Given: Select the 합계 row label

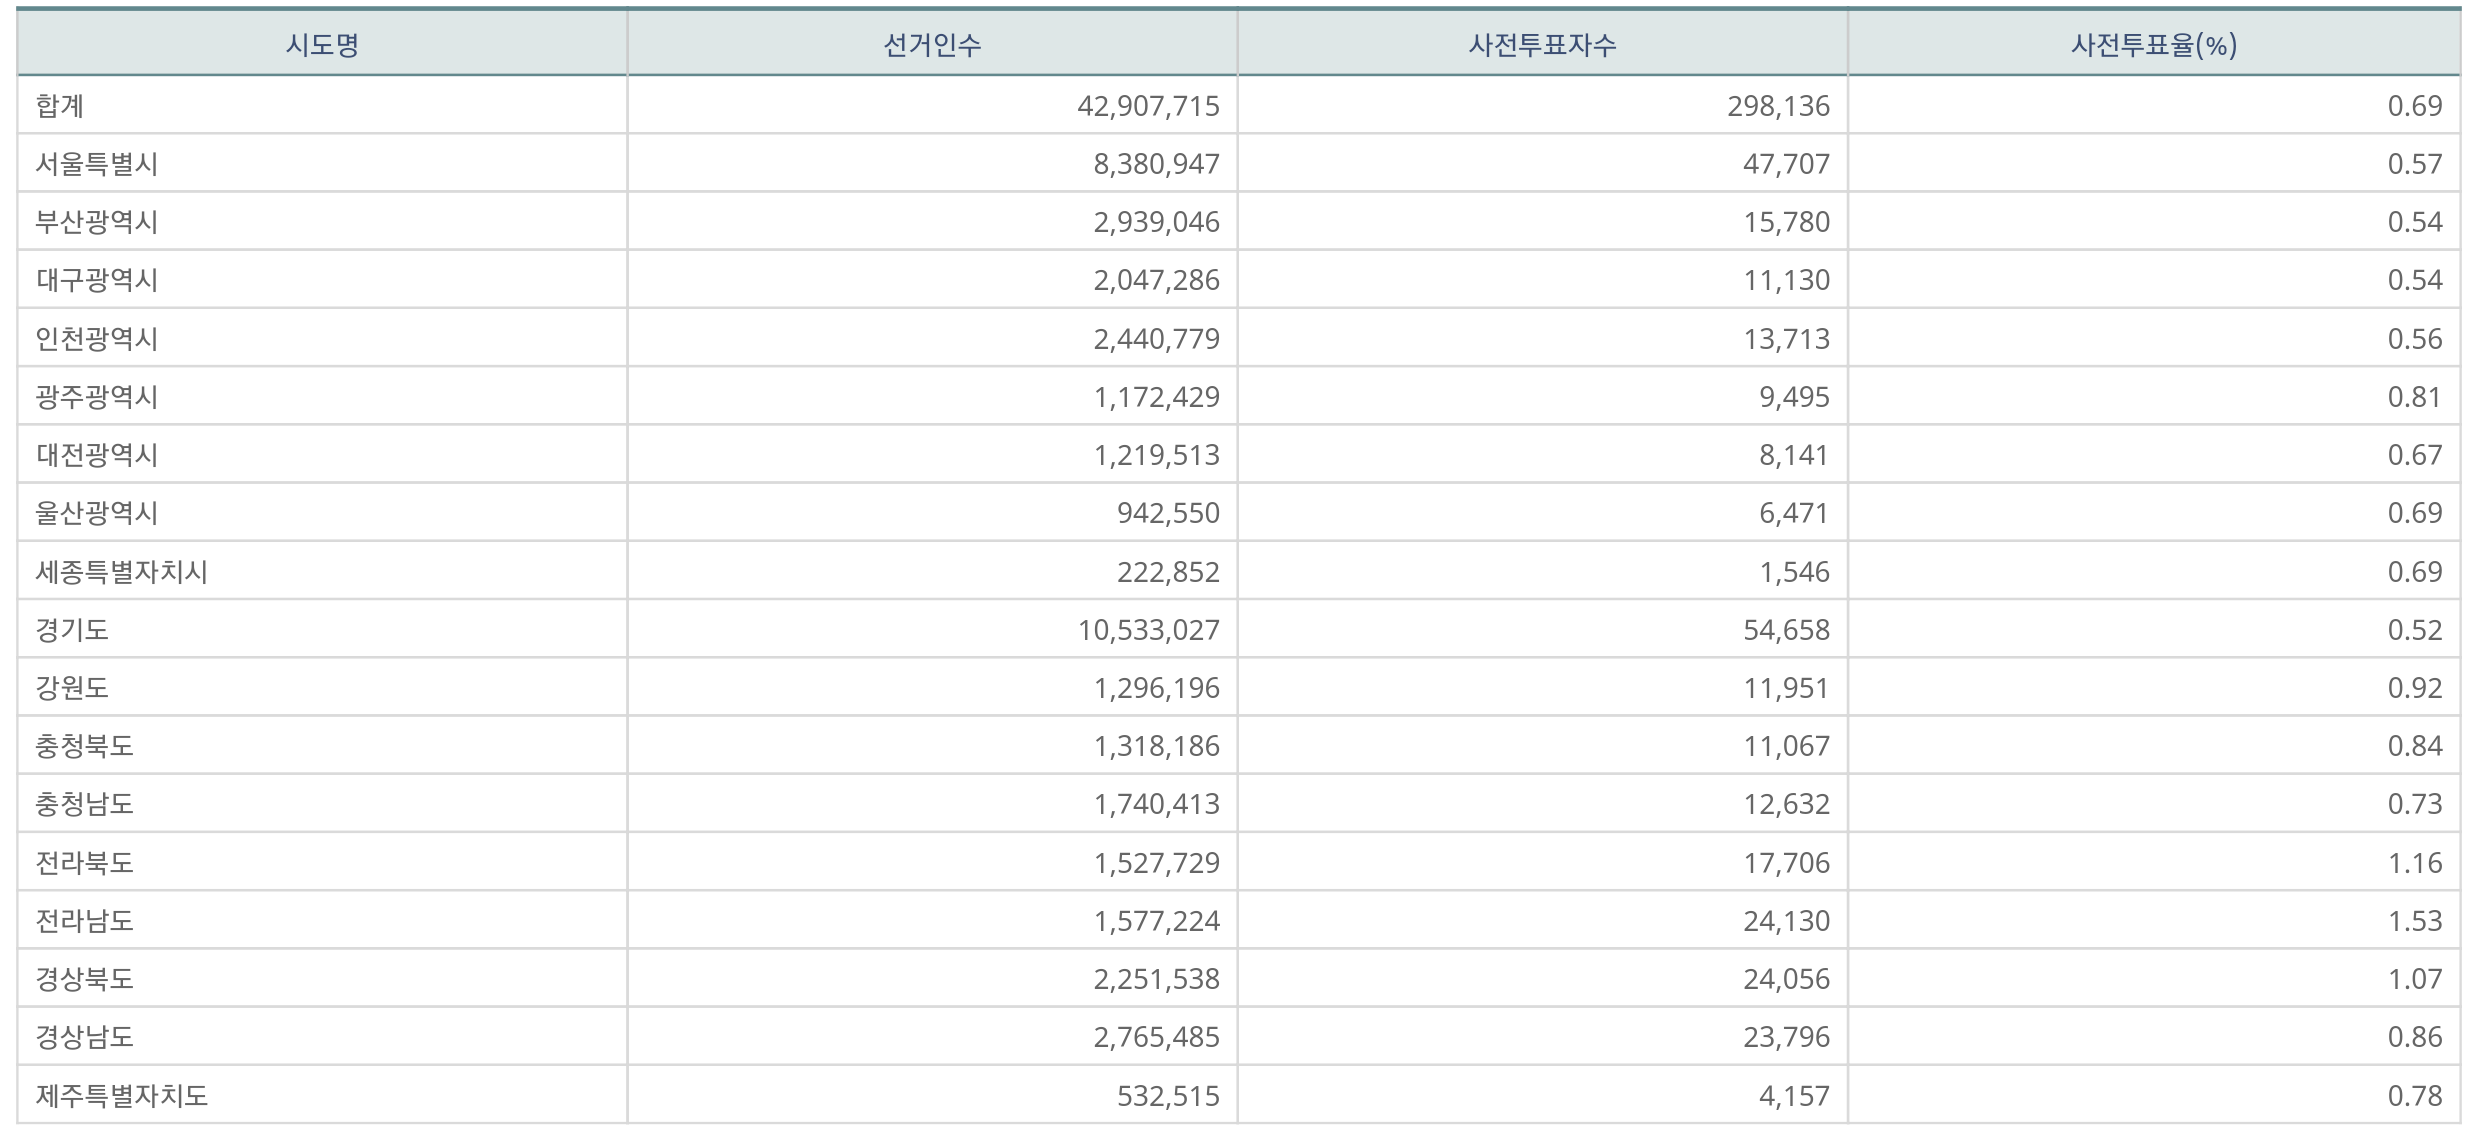Looking at the screenshot, I should click(60, 106).
